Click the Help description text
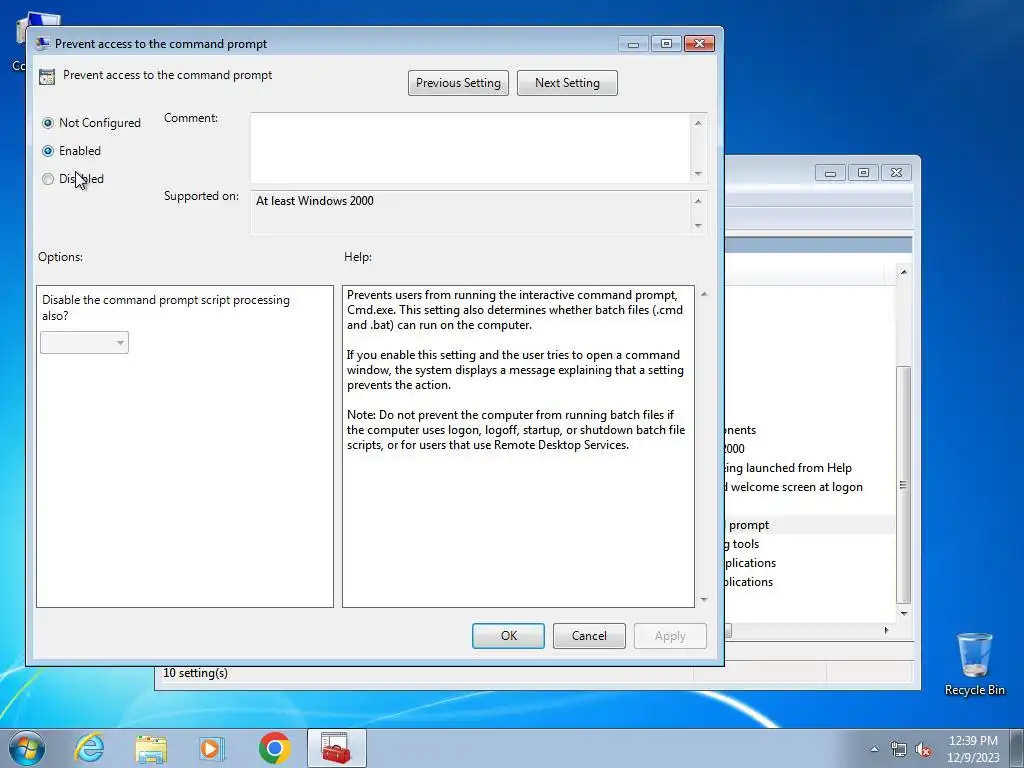The width and height of the screenshot is (1024, 768). (515, 370)
